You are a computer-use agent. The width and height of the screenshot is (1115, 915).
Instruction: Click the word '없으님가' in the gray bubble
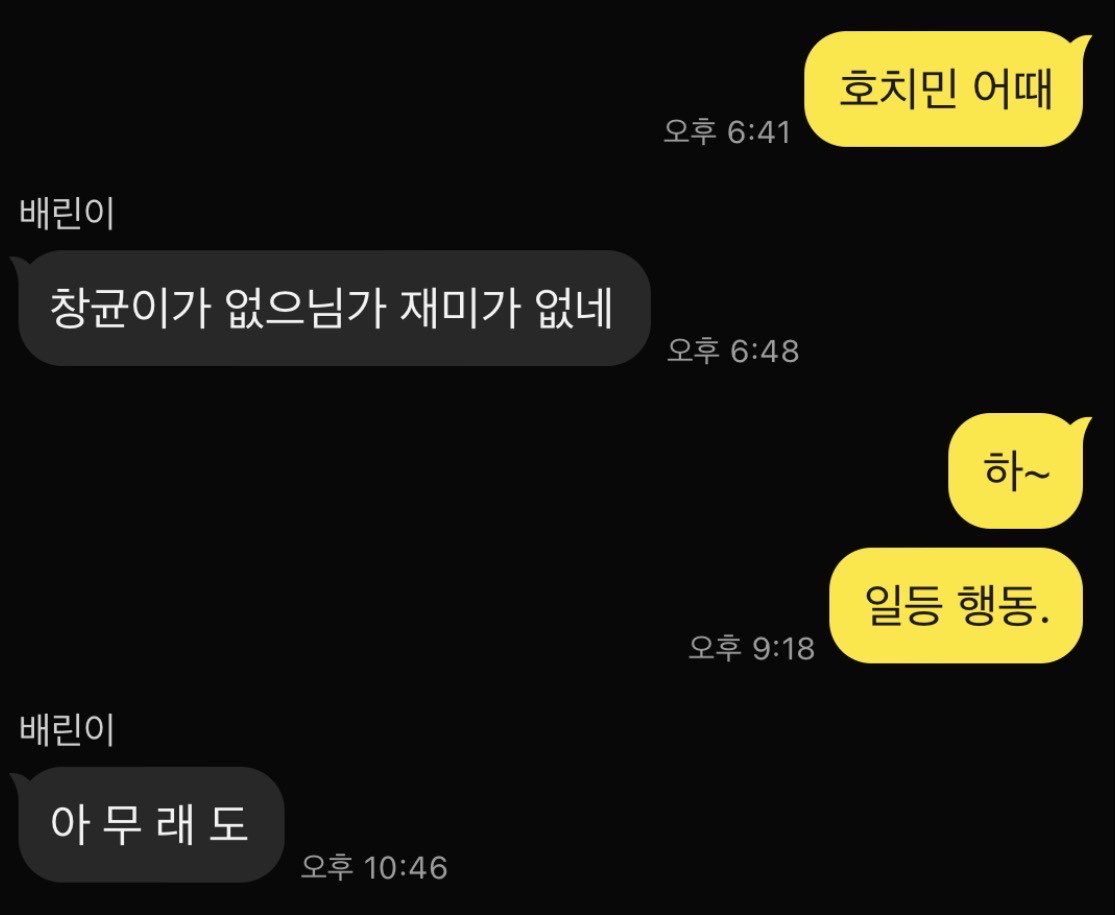pos(306,308)
